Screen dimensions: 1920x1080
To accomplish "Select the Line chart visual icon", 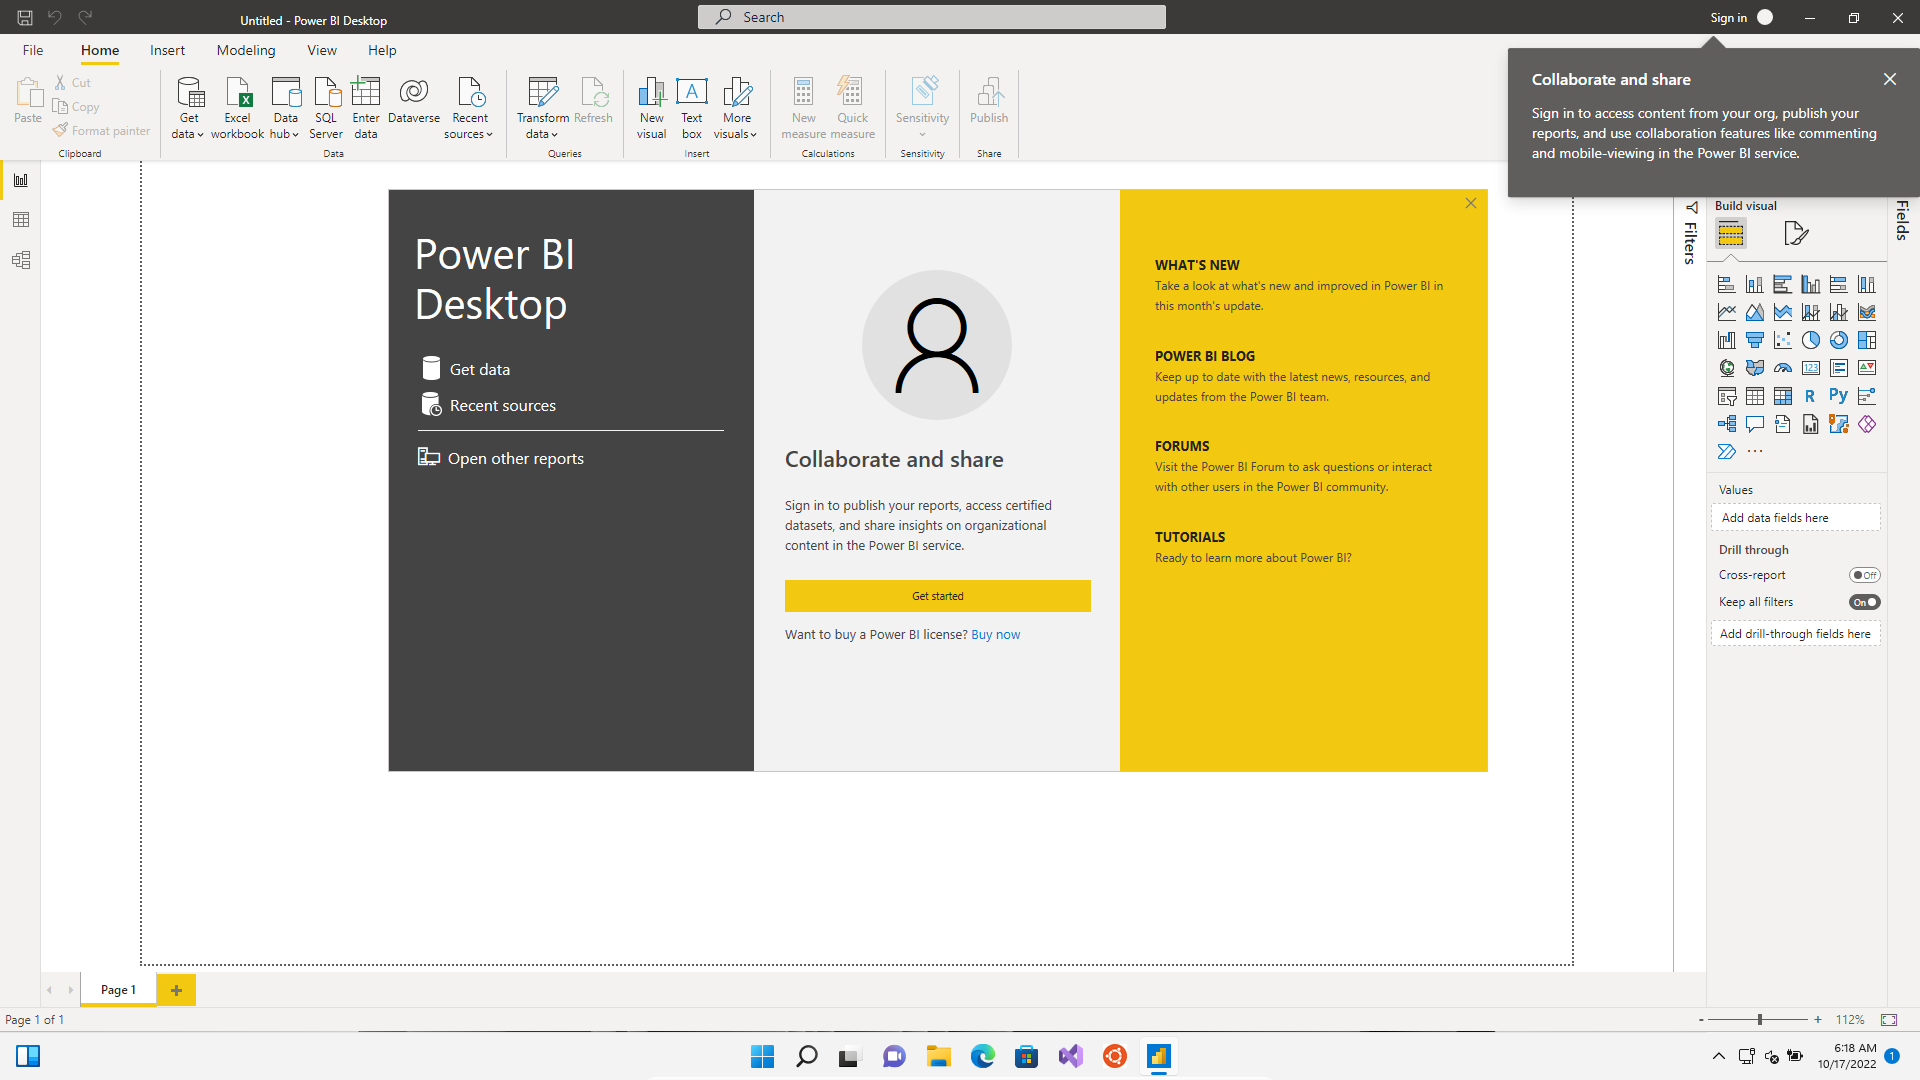I will click(x=1726, y=311).
